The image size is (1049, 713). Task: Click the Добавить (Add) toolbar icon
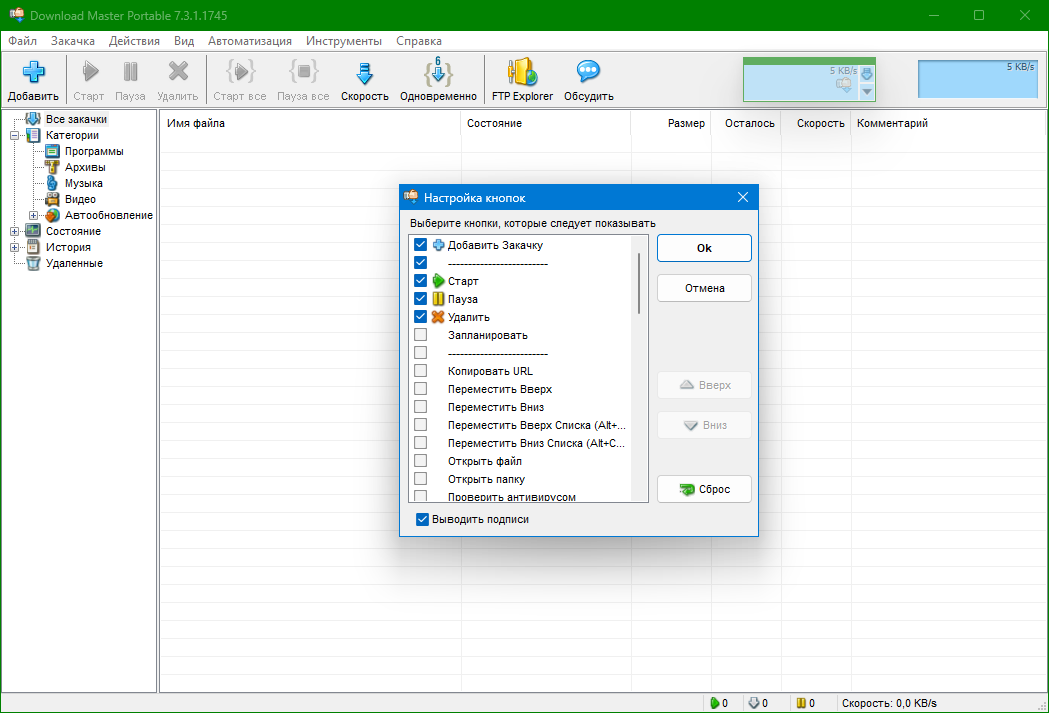(x=33, y=73)
